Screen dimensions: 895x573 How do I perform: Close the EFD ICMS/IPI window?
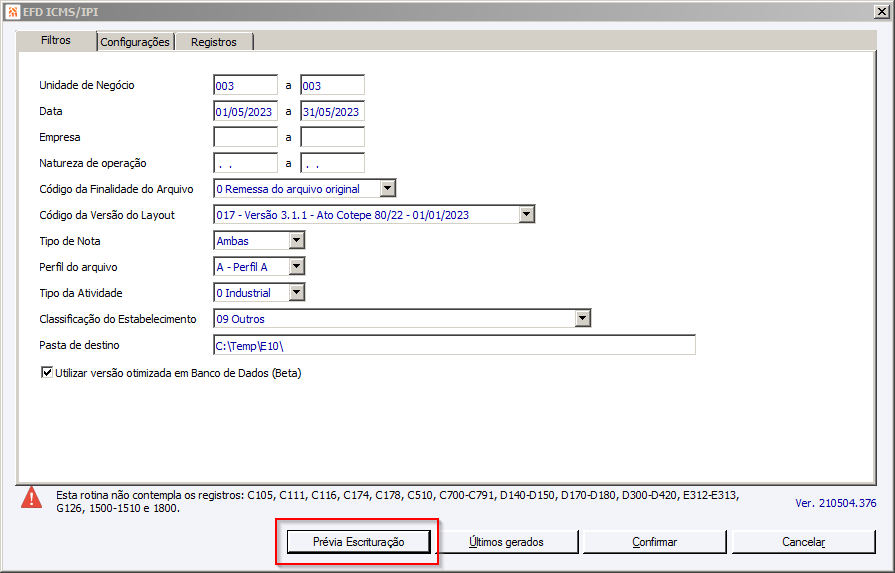pyautogui.click(x=881, y=11)
